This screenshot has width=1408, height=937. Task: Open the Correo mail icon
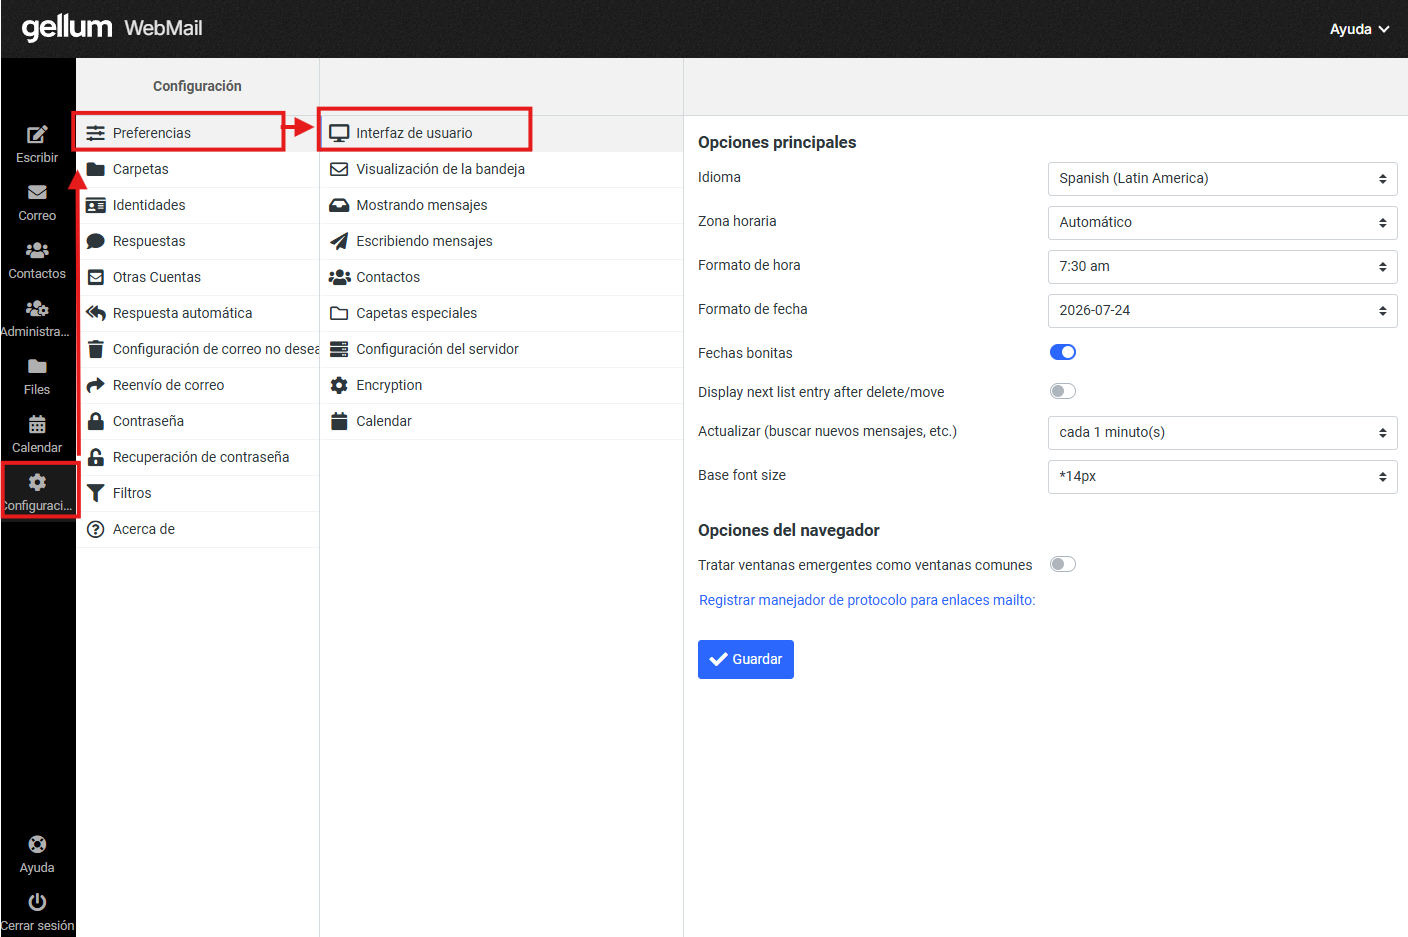coord(37,192)
